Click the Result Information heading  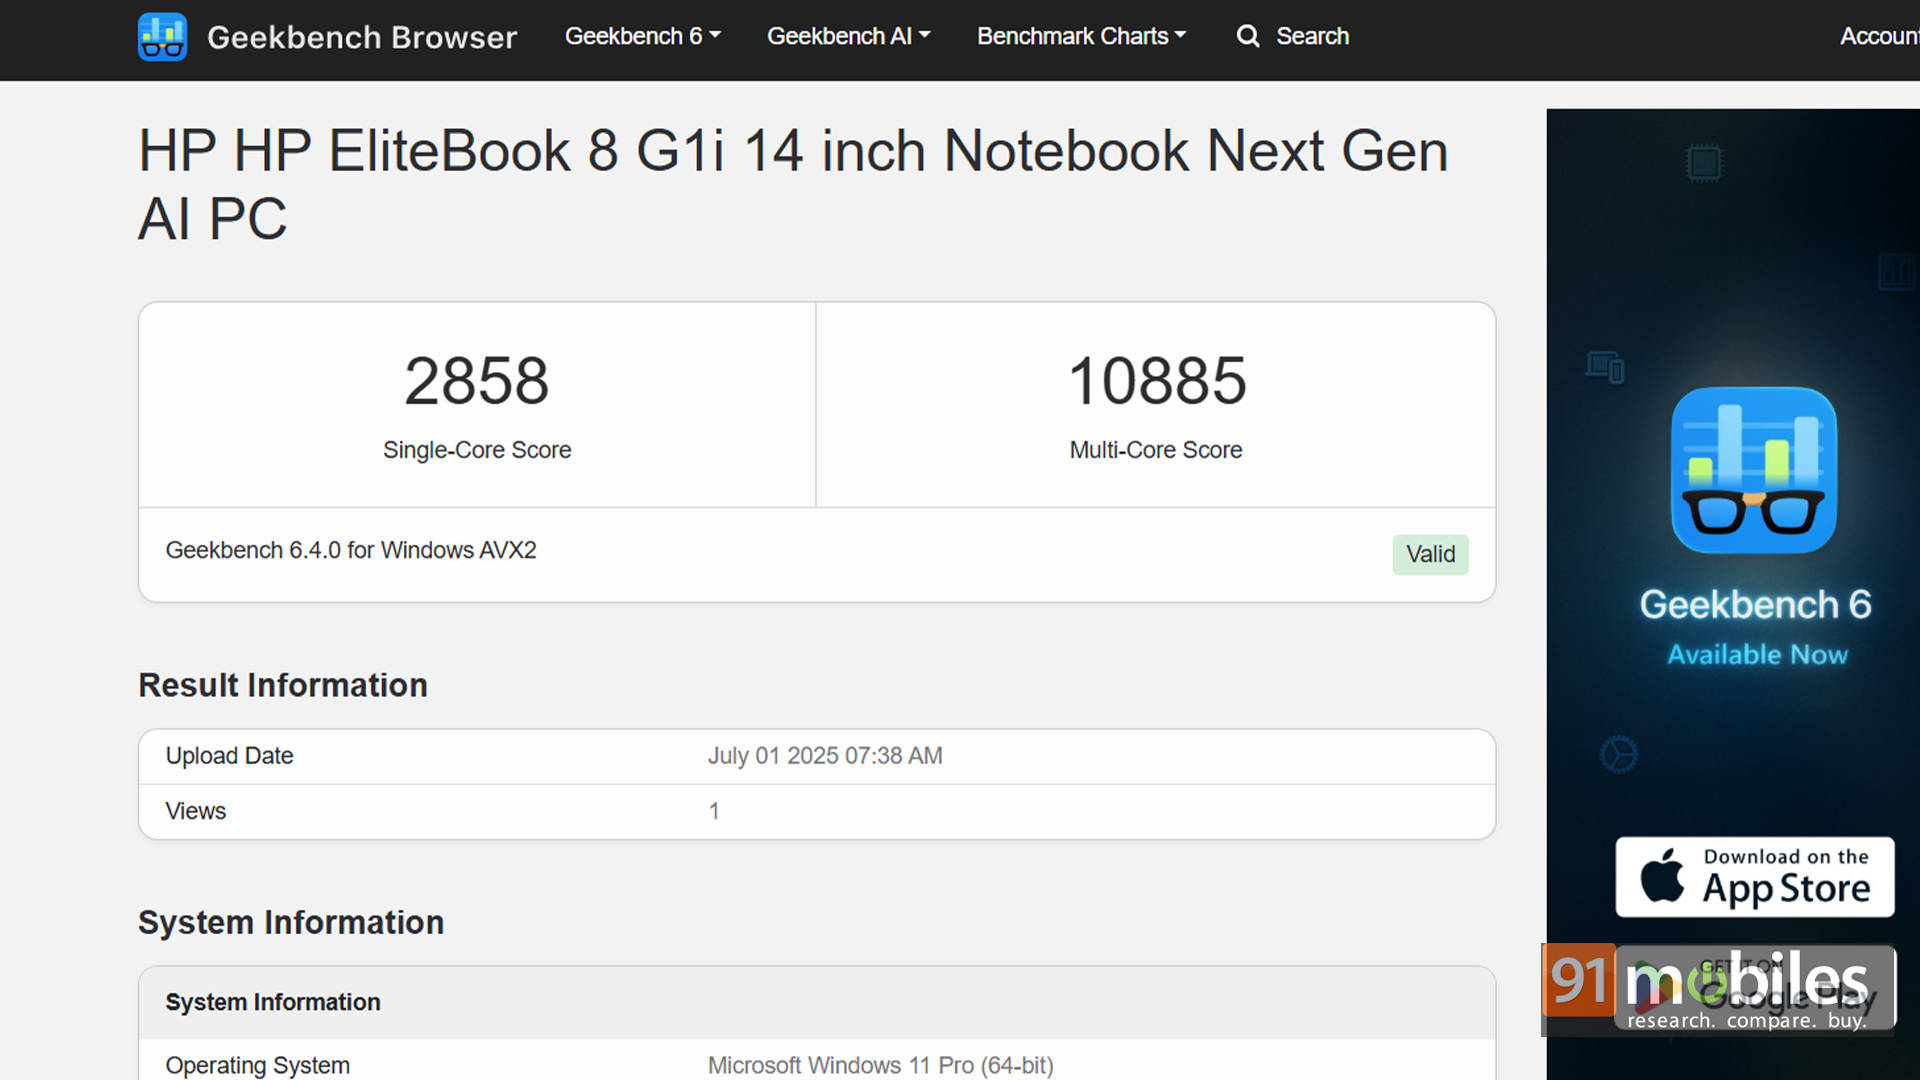[283, 685]
